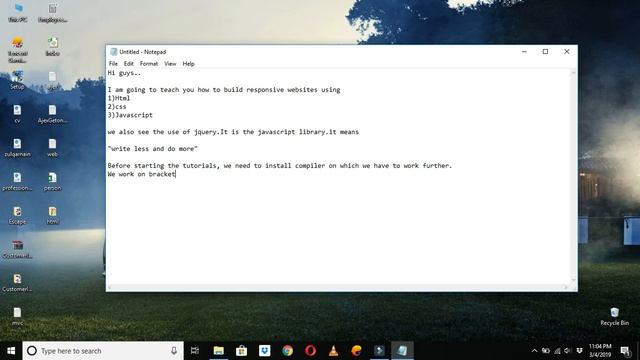
Task: Select the person desktop file icon
Action: click(52, 181)
